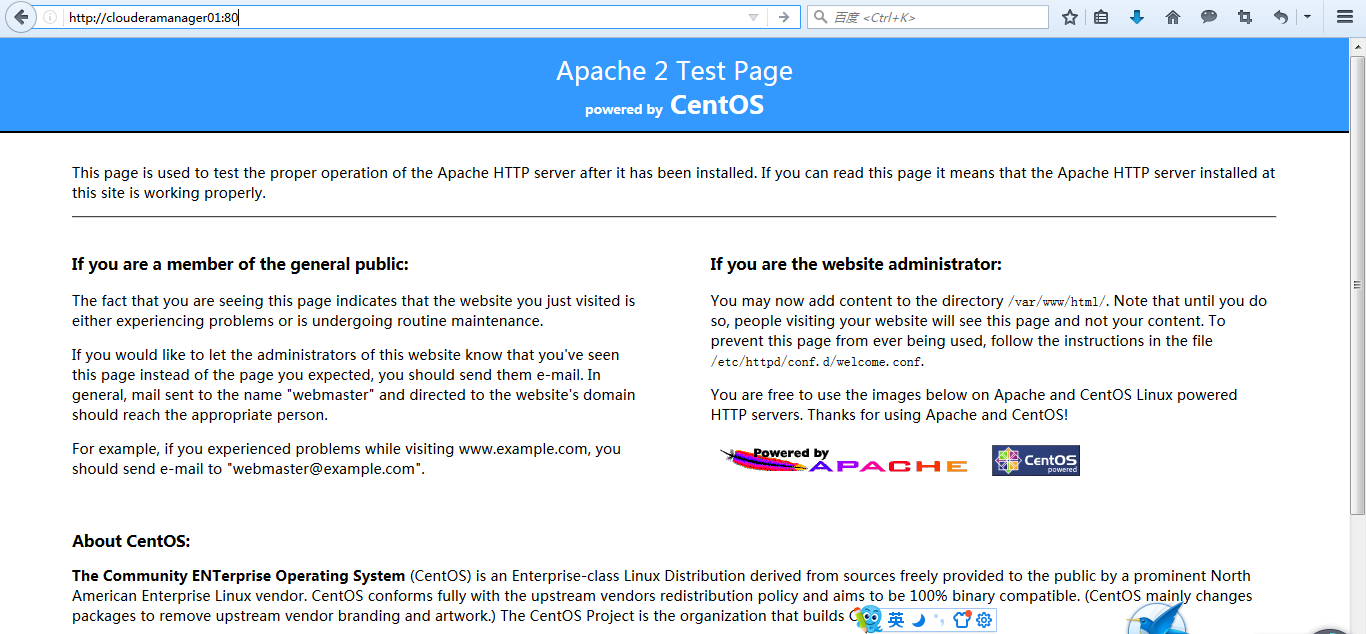Click the undo arrow toolbar icon

(1281, 17)
